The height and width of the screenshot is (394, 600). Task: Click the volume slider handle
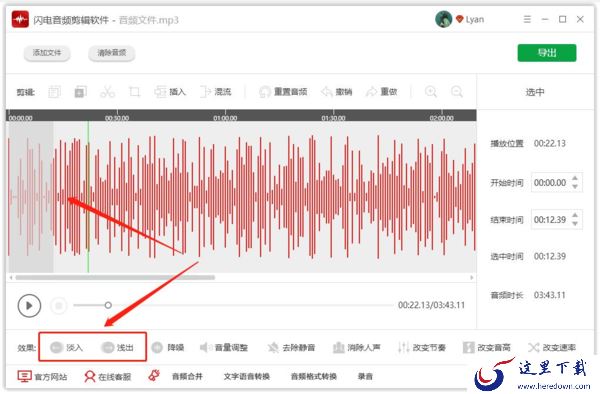pos(108,305)
